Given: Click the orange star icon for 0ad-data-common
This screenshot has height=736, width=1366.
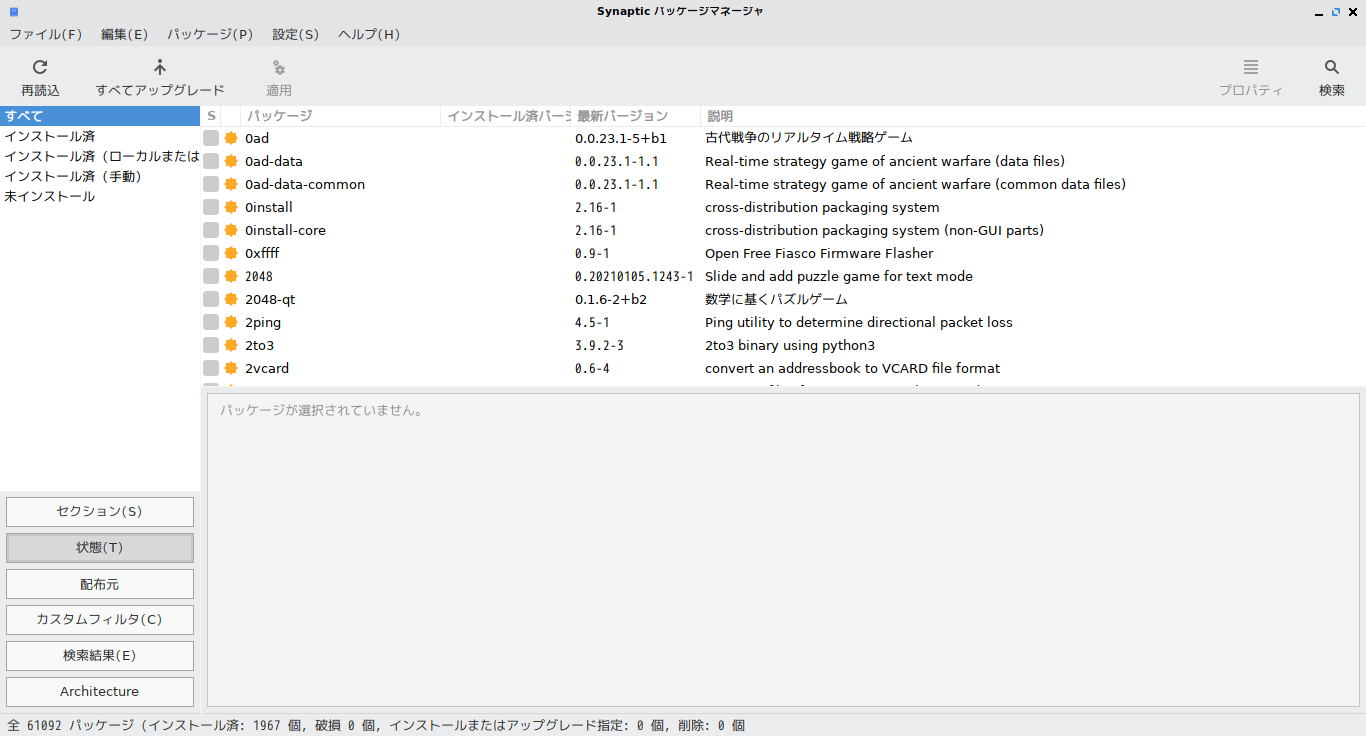Looking at the screenshot, I should pyautogui.click(x=231, y=184).
